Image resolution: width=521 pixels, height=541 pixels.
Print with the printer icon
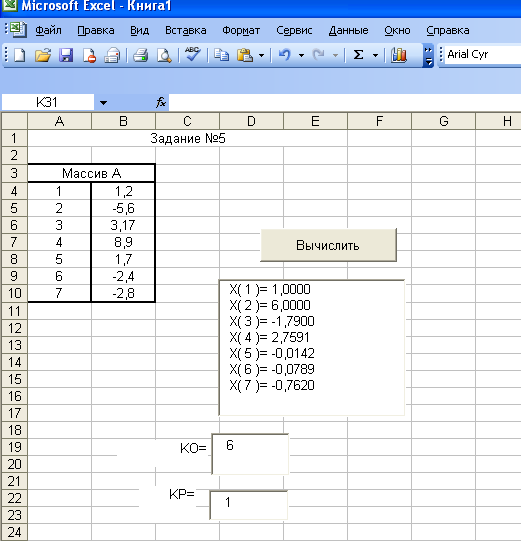[140, 55]
